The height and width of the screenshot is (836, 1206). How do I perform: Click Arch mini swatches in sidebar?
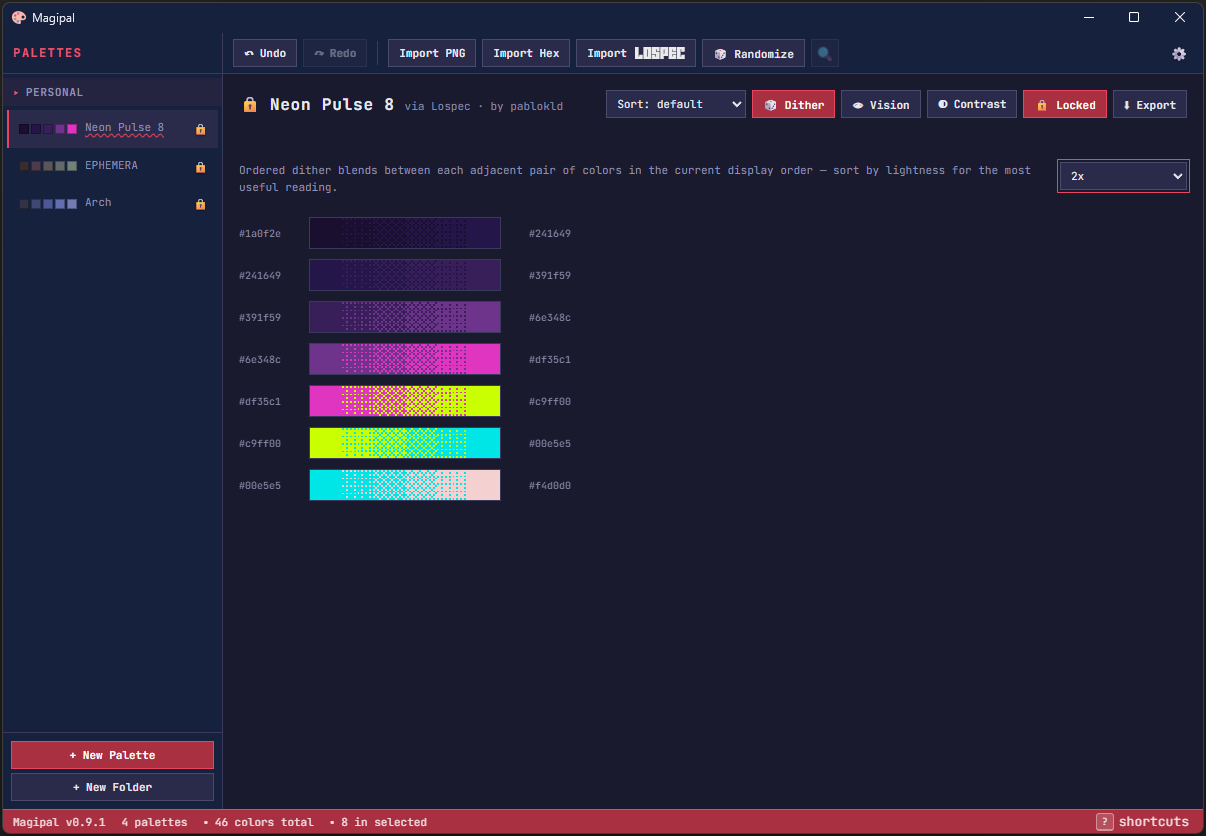click(x=48, y=203)
